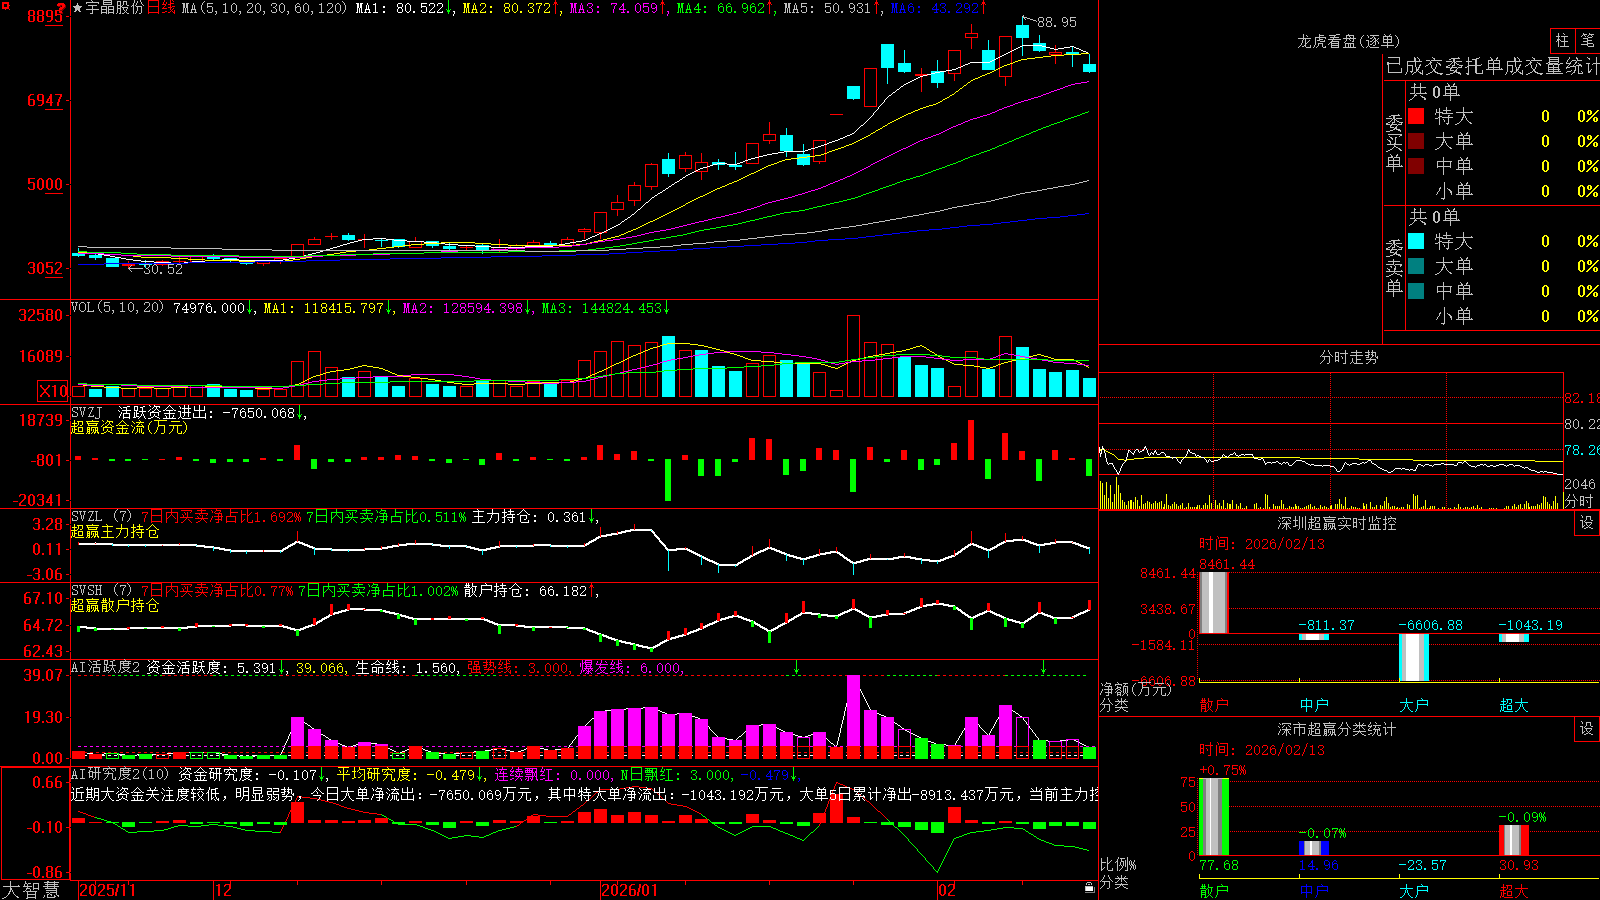
Task: Click the AI活跃度2 indicator label
Action: pyautogui.click(x=106, y=667)
